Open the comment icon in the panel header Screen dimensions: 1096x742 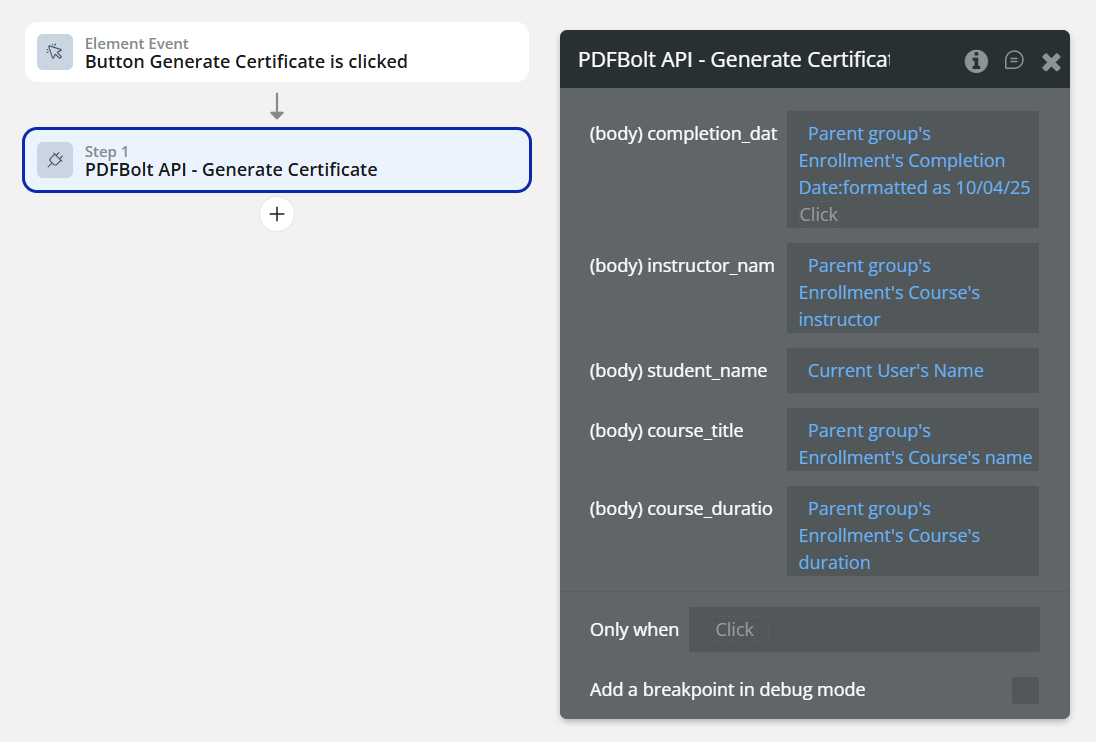1014,60
